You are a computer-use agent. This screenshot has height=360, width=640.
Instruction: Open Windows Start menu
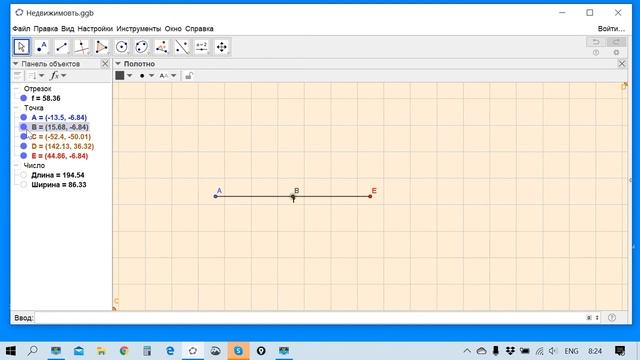tap(11, 351)
